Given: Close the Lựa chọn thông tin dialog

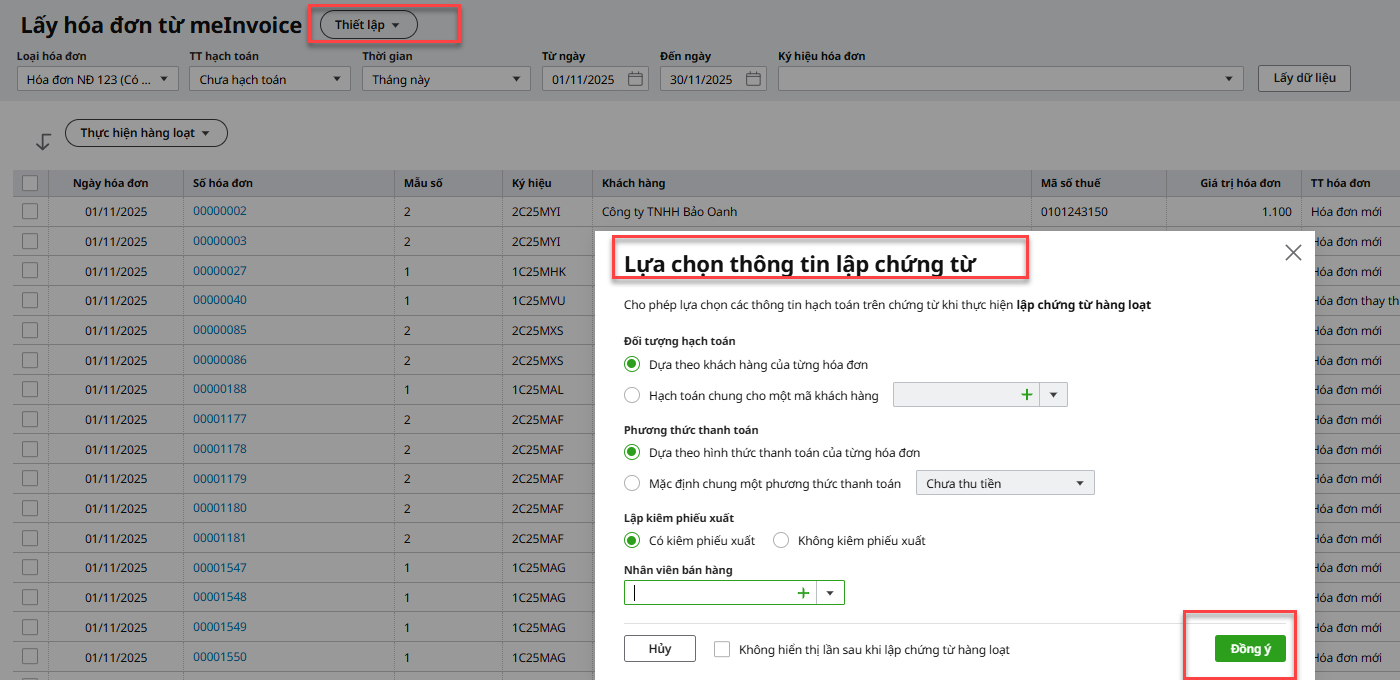Looking at the screenshot, I should (1293, 253).
